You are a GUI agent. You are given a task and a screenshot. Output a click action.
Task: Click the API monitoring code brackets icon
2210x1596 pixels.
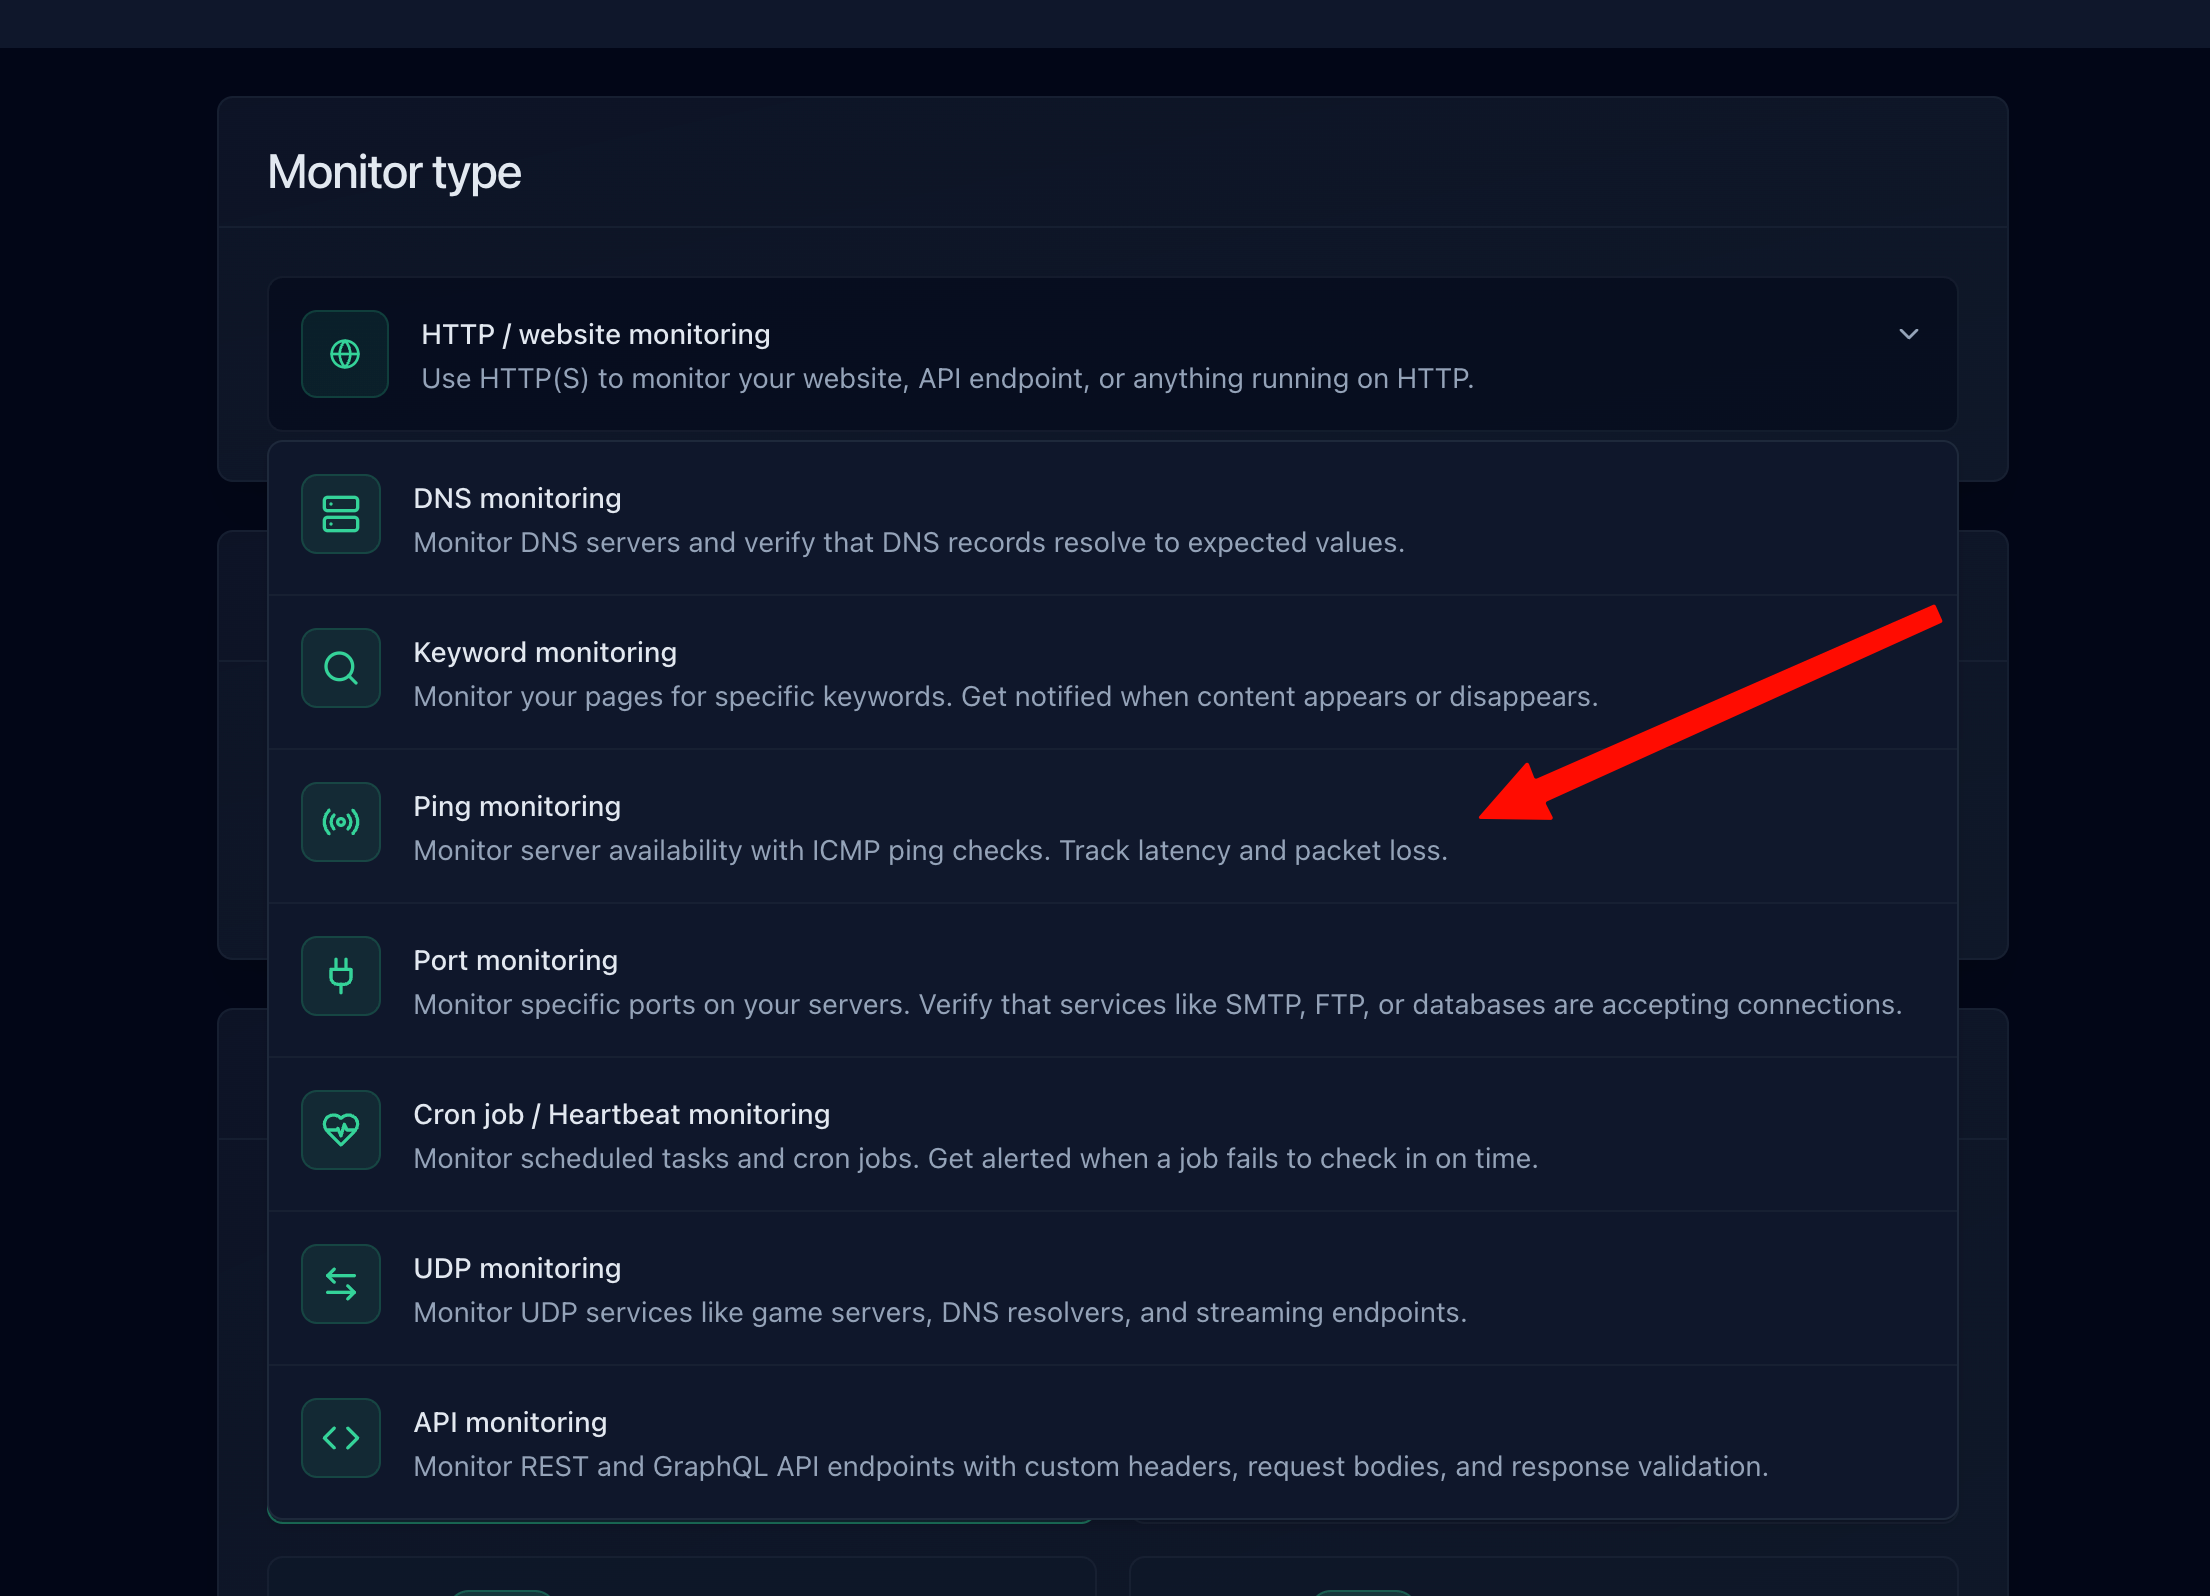(x=341, y=1438)
